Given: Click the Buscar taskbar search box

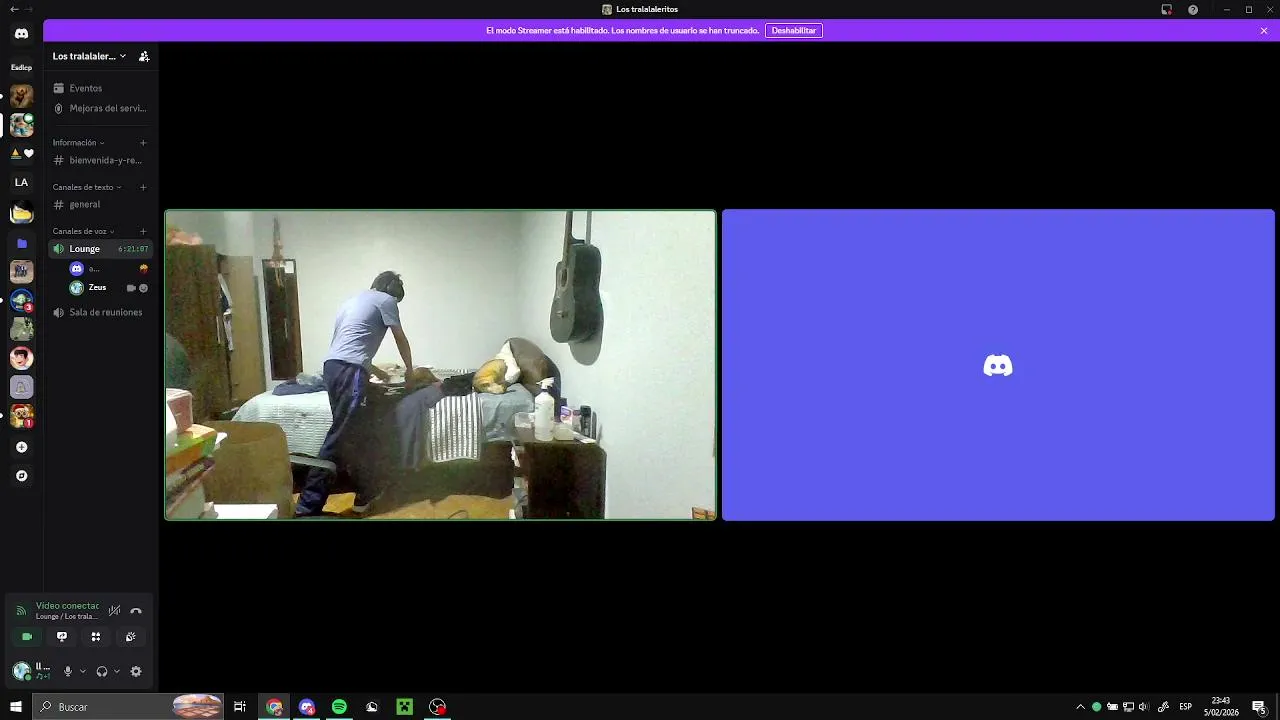Looking at the screenshot, I should click(x=128, y=707).
